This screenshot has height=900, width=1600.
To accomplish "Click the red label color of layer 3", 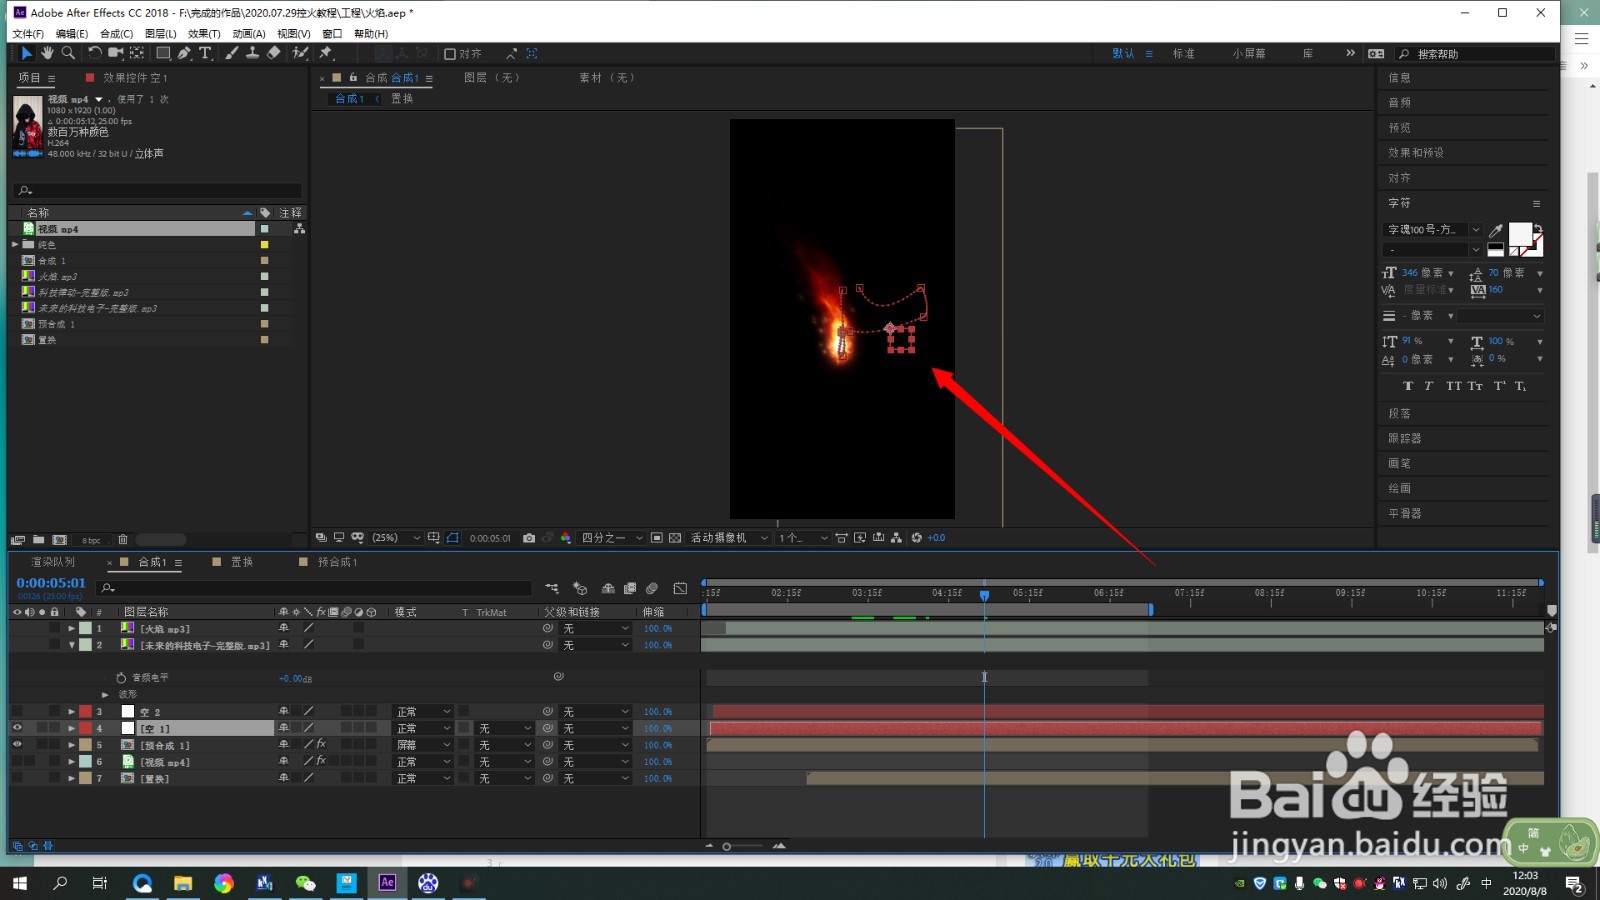I will point(86,712).
